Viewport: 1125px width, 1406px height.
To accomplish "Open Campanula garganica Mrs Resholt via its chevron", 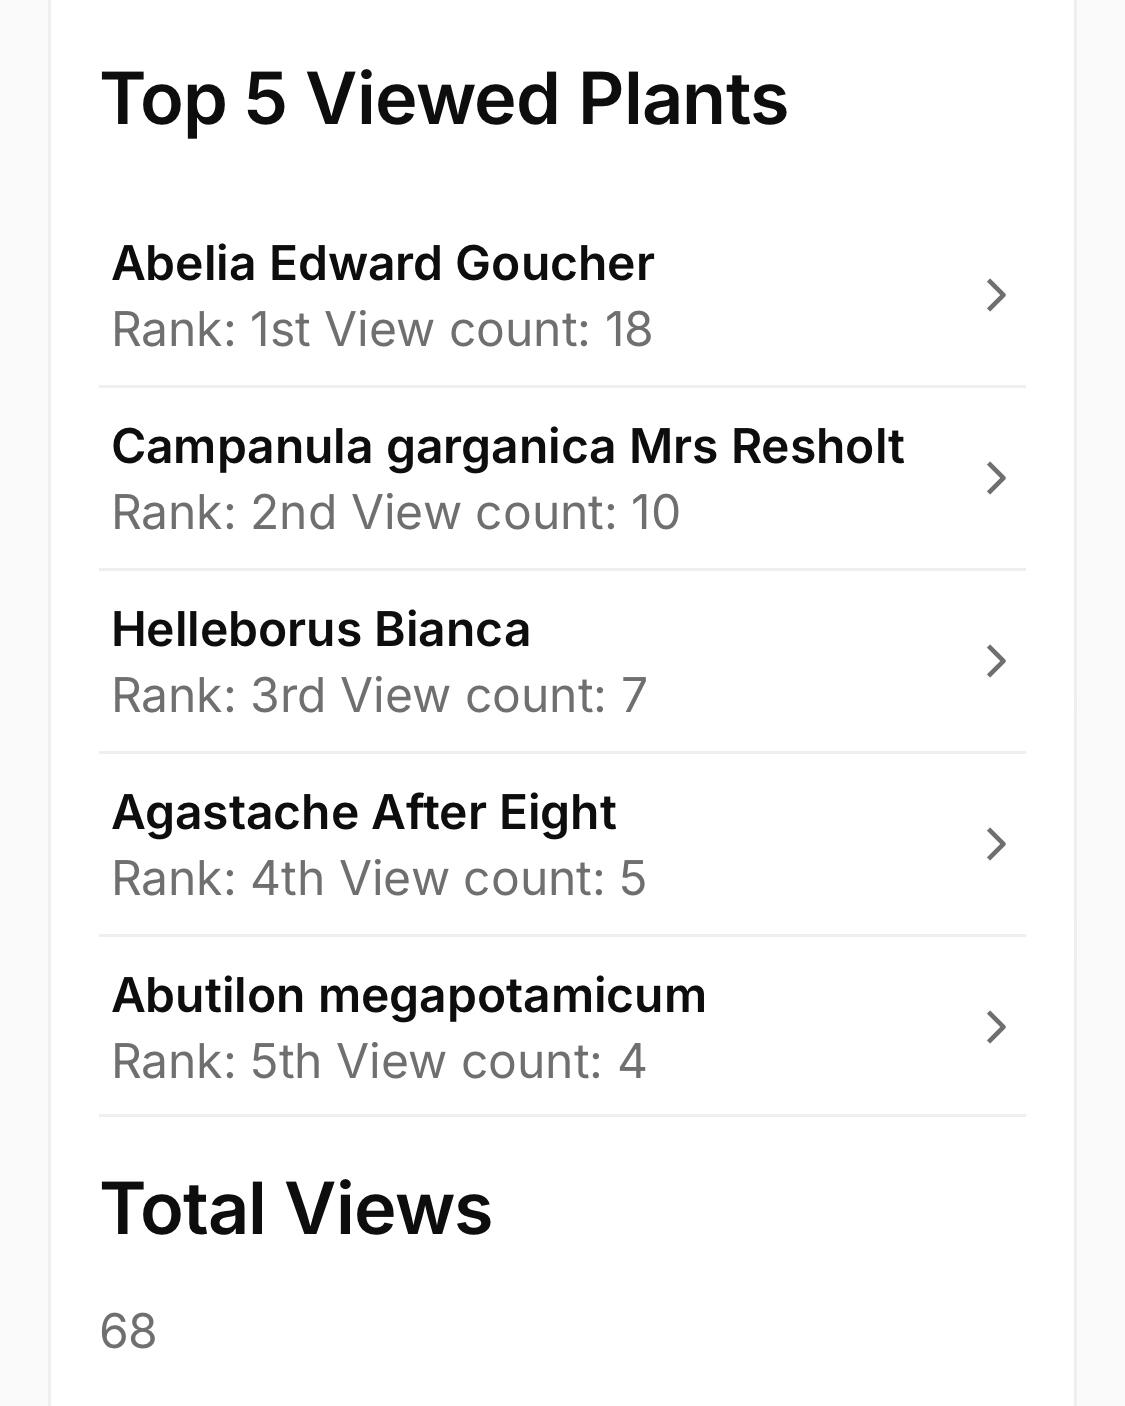I will (995, 478).
